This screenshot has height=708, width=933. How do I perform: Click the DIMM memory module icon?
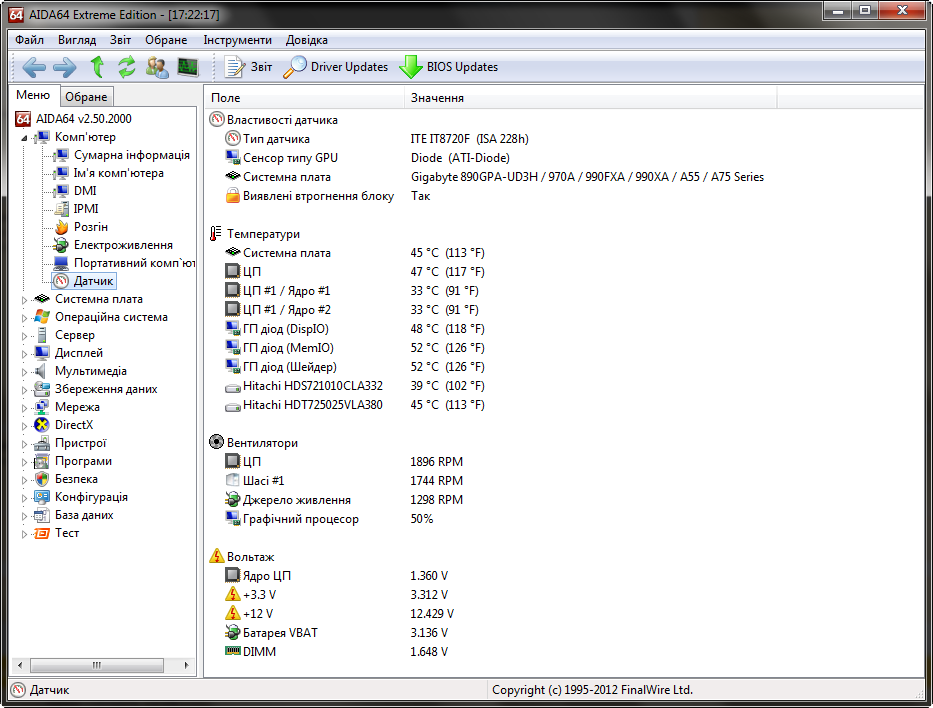(x=233, y=651)
